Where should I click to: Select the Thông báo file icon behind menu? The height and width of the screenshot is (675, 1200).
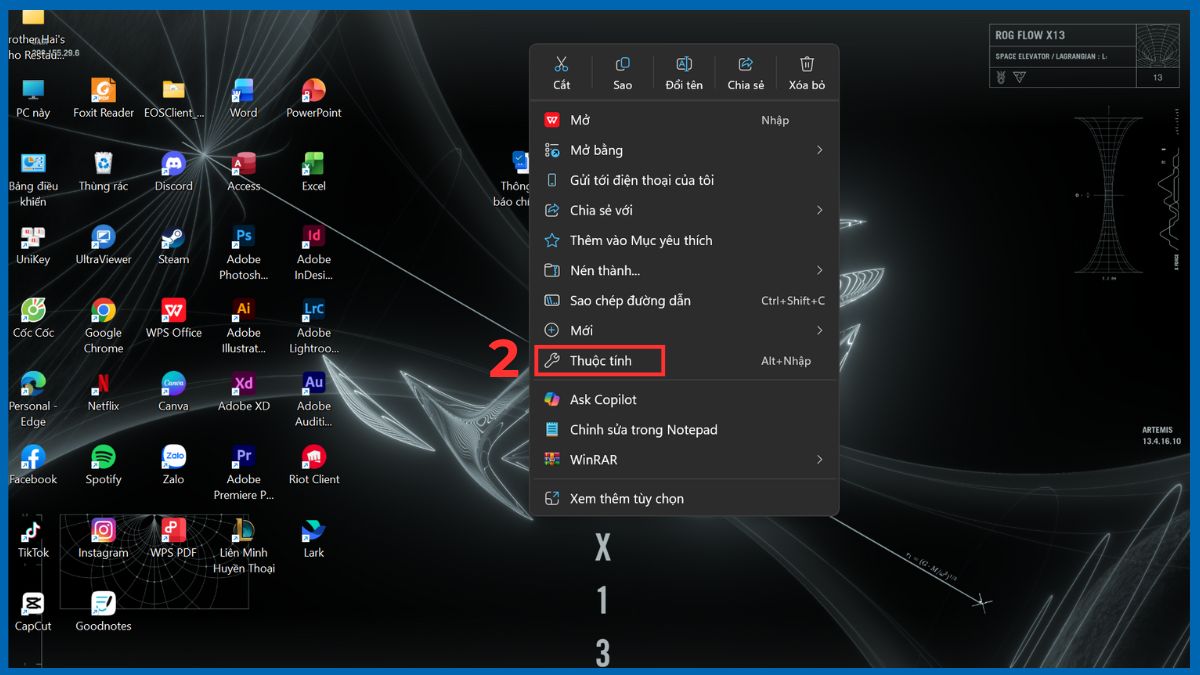point(514,179)
